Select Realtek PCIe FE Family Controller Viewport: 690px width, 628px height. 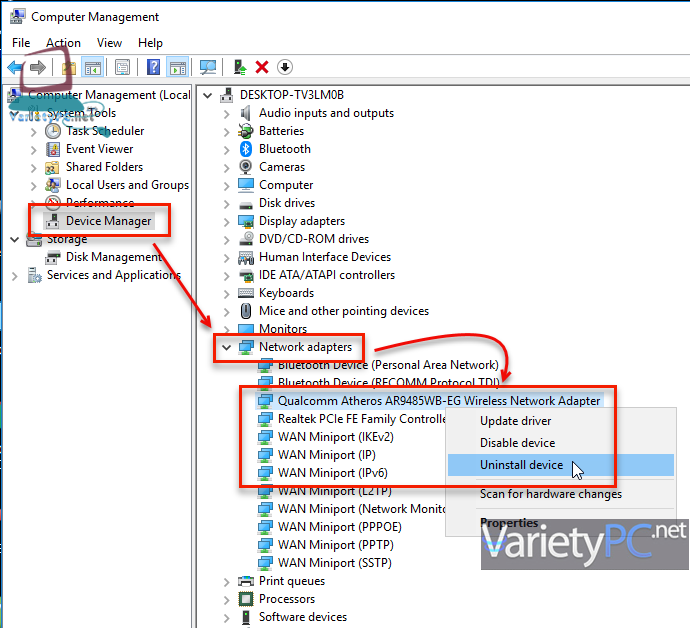362,419
